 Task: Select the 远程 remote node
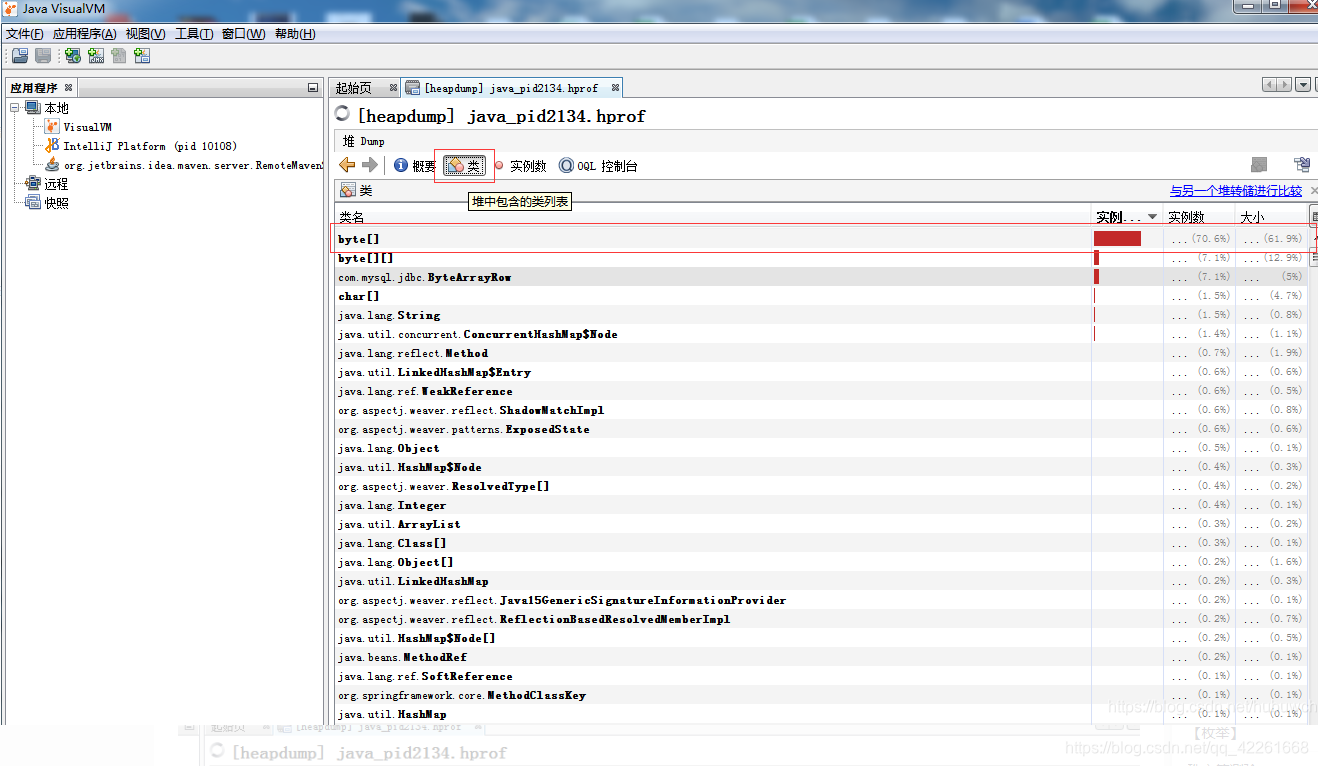tap(47, 184)
